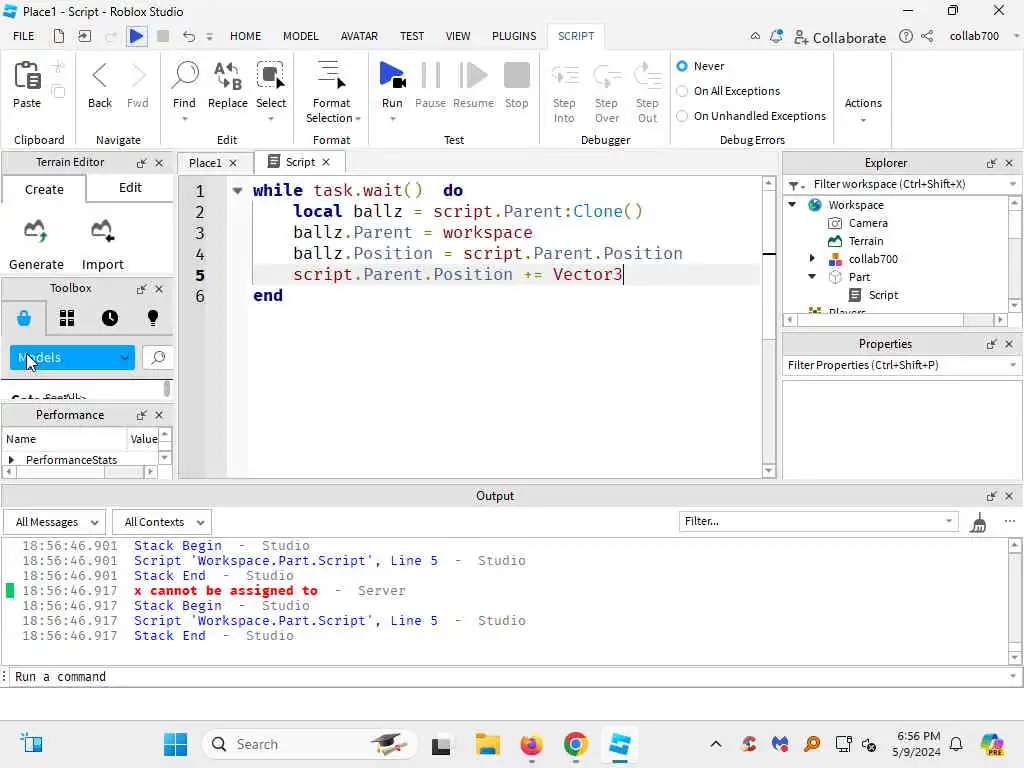Close the Script tab
Viewport: 1024px width, 768px height.
click(x=326, y=162)
